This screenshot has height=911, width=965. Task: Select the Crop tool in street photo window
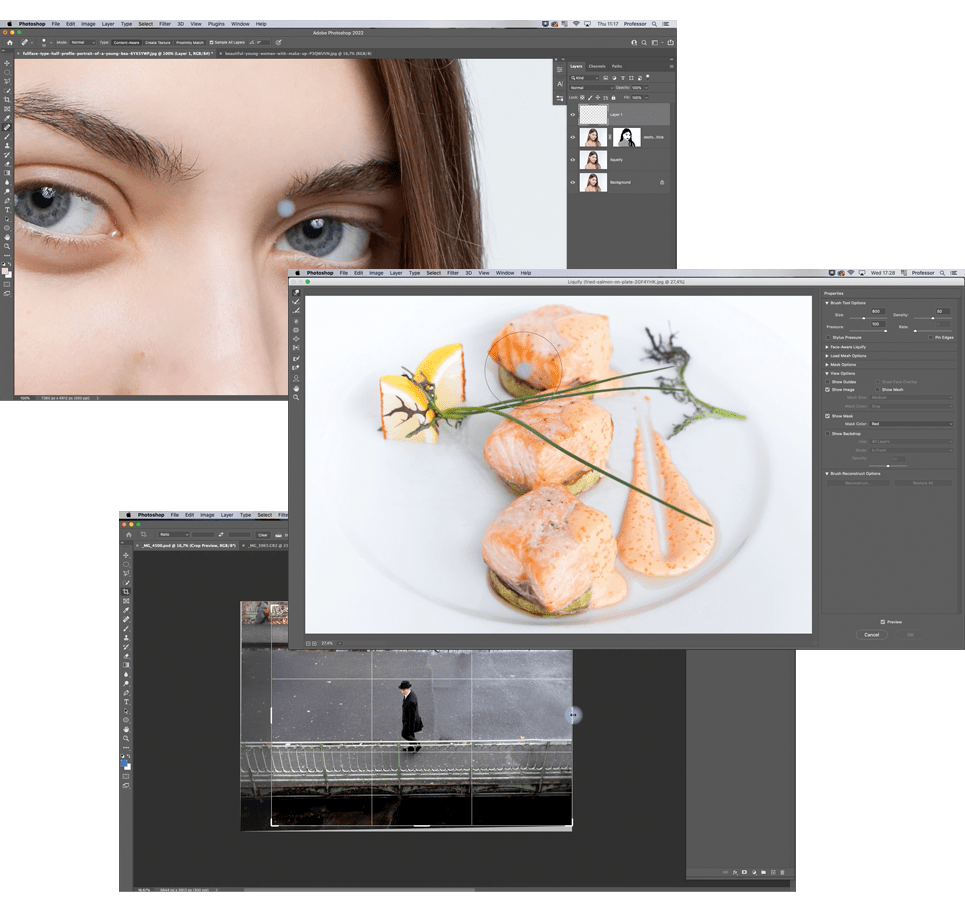pyautogui.click(x=126, y=592)
